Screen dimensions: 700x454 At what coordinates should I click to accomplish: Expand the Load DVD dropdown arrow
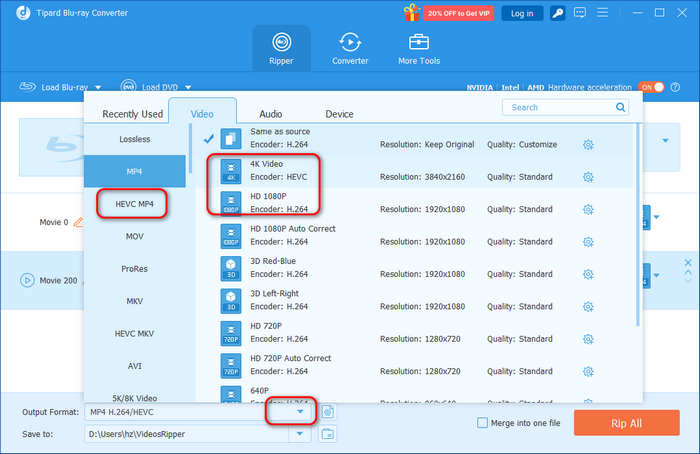[x=188, y=87]
